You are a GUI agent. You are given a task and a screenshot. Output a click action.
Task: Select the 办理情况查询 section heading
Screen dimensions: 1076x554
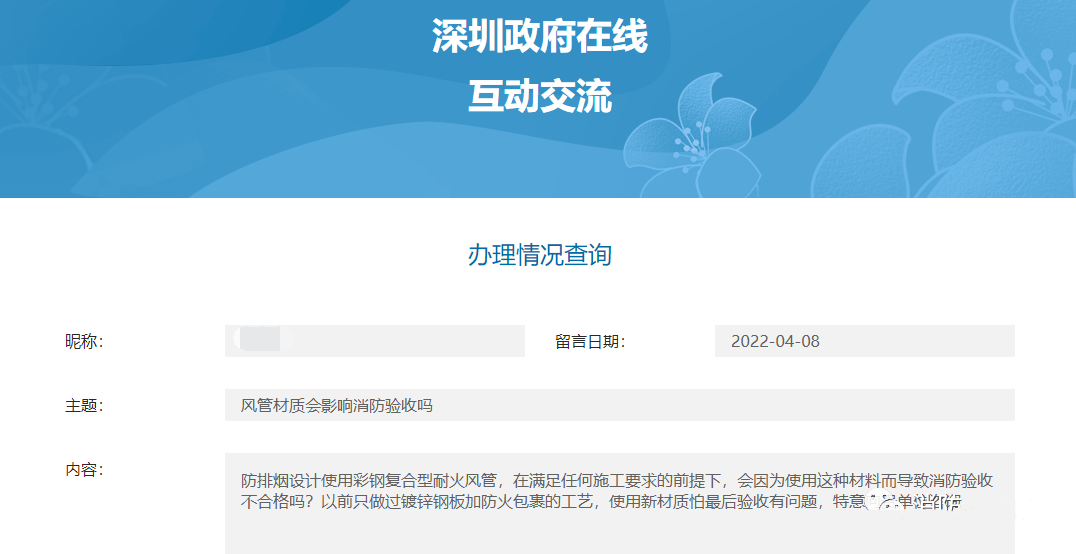[539, 255]
